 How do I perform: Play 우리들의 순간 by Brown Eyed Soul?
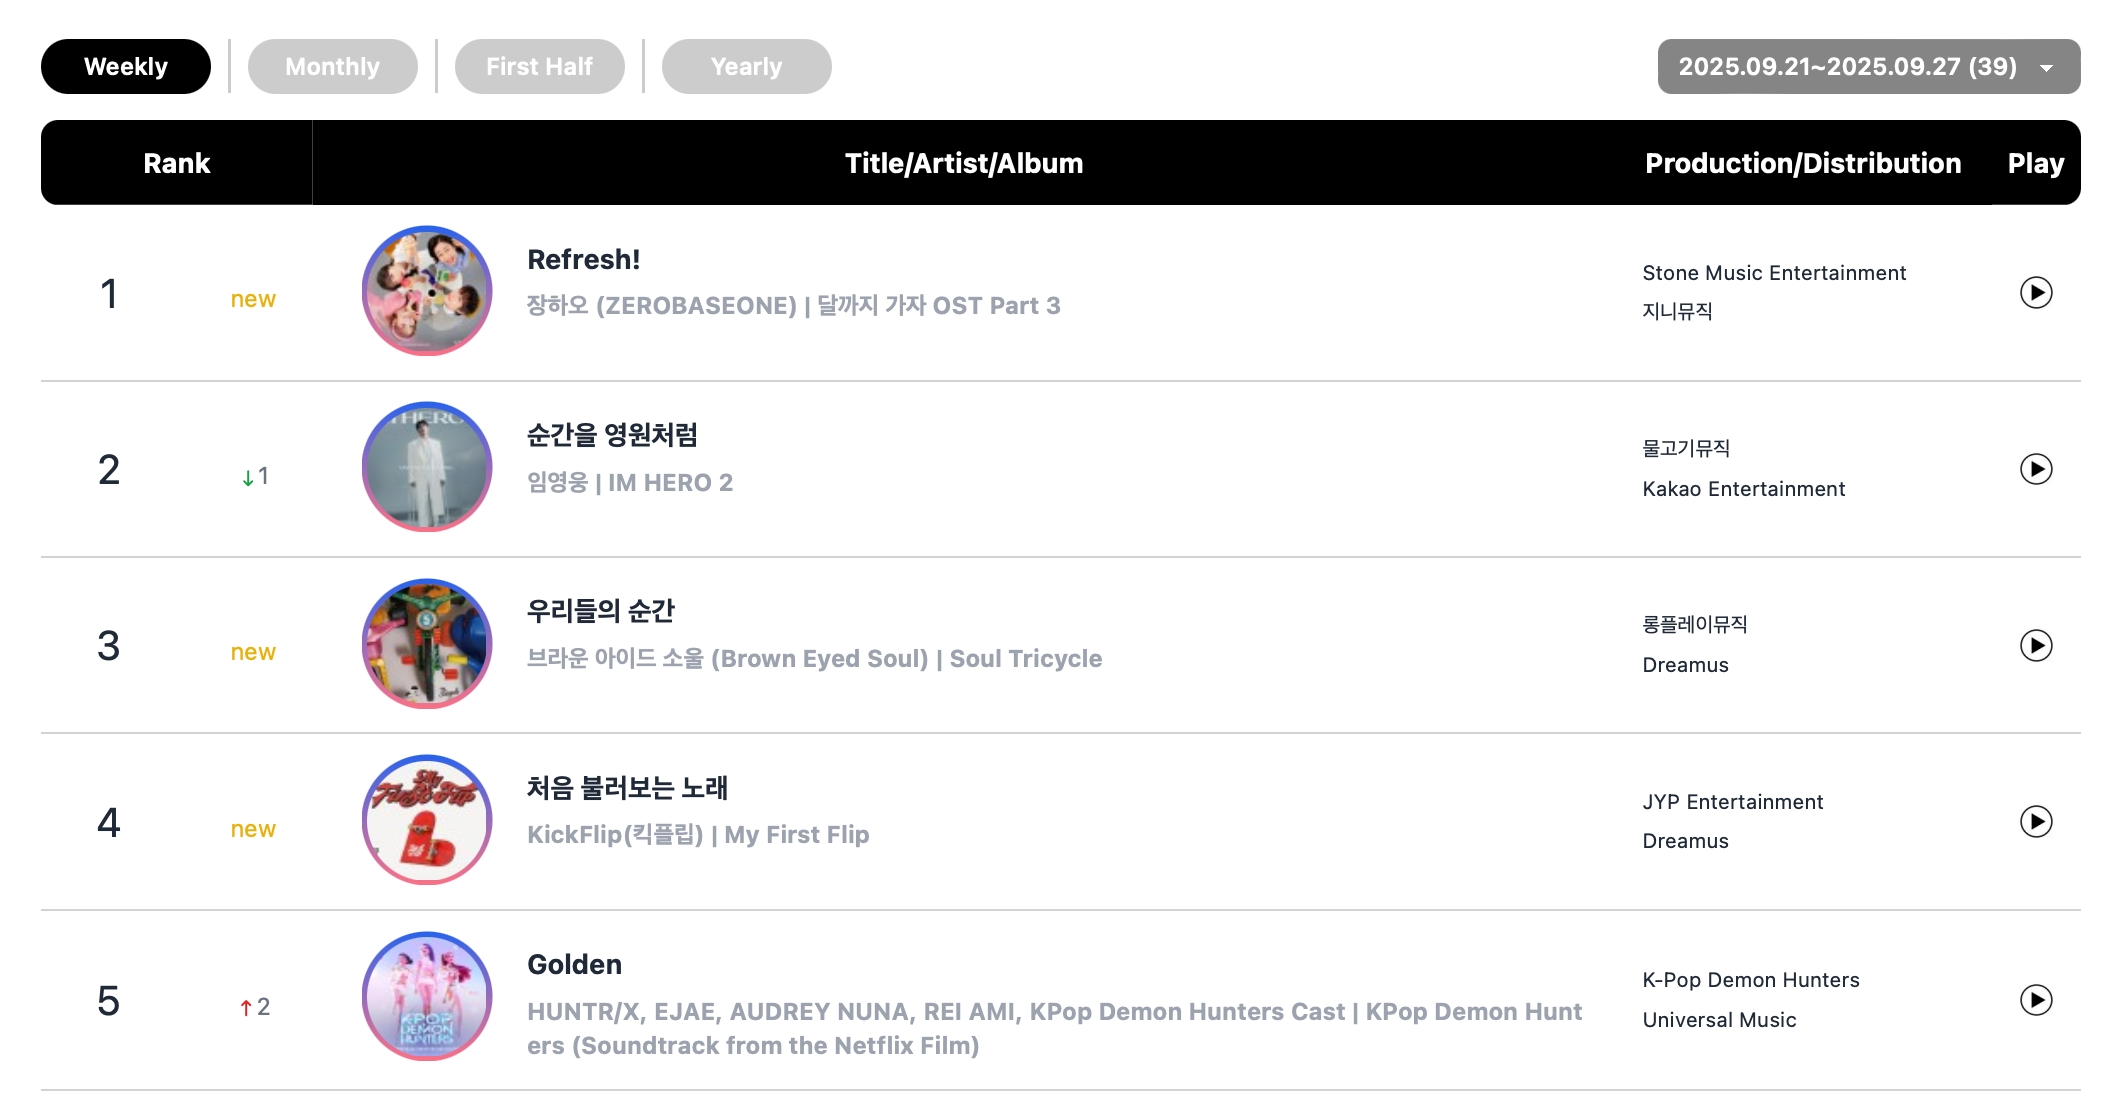(2035, 645)
